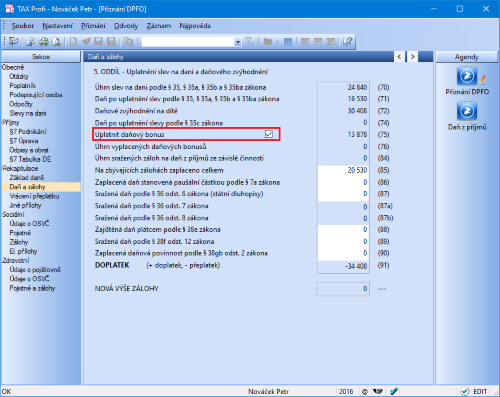Select Základ daně section

click(27, 178)
